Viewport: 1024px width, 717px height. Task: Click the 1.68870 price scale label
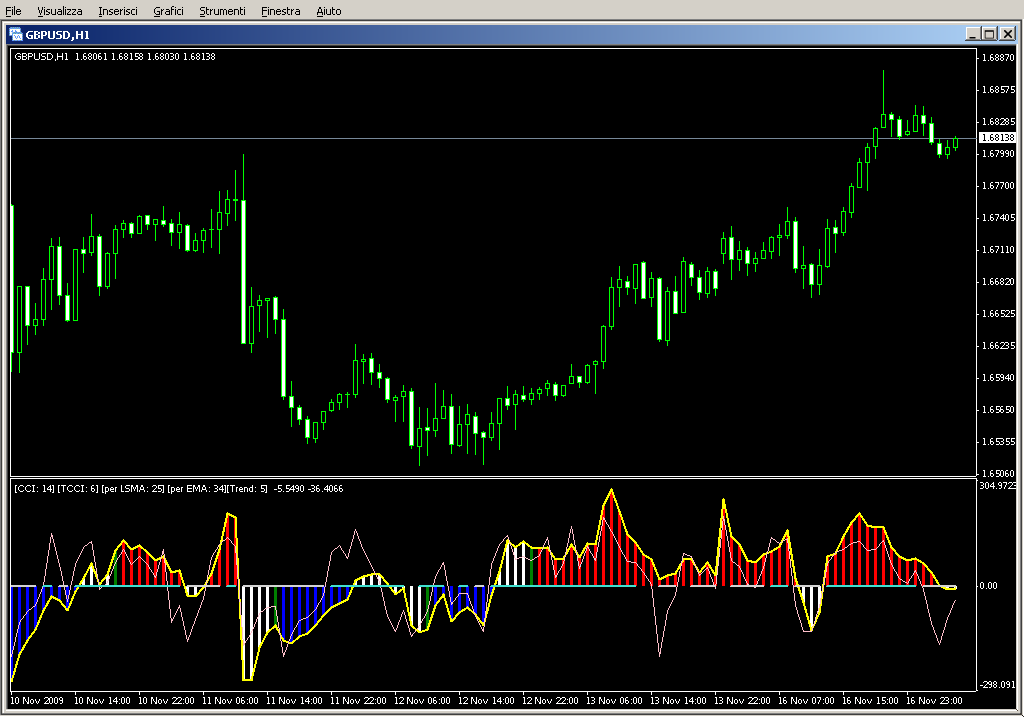point(999,57)
